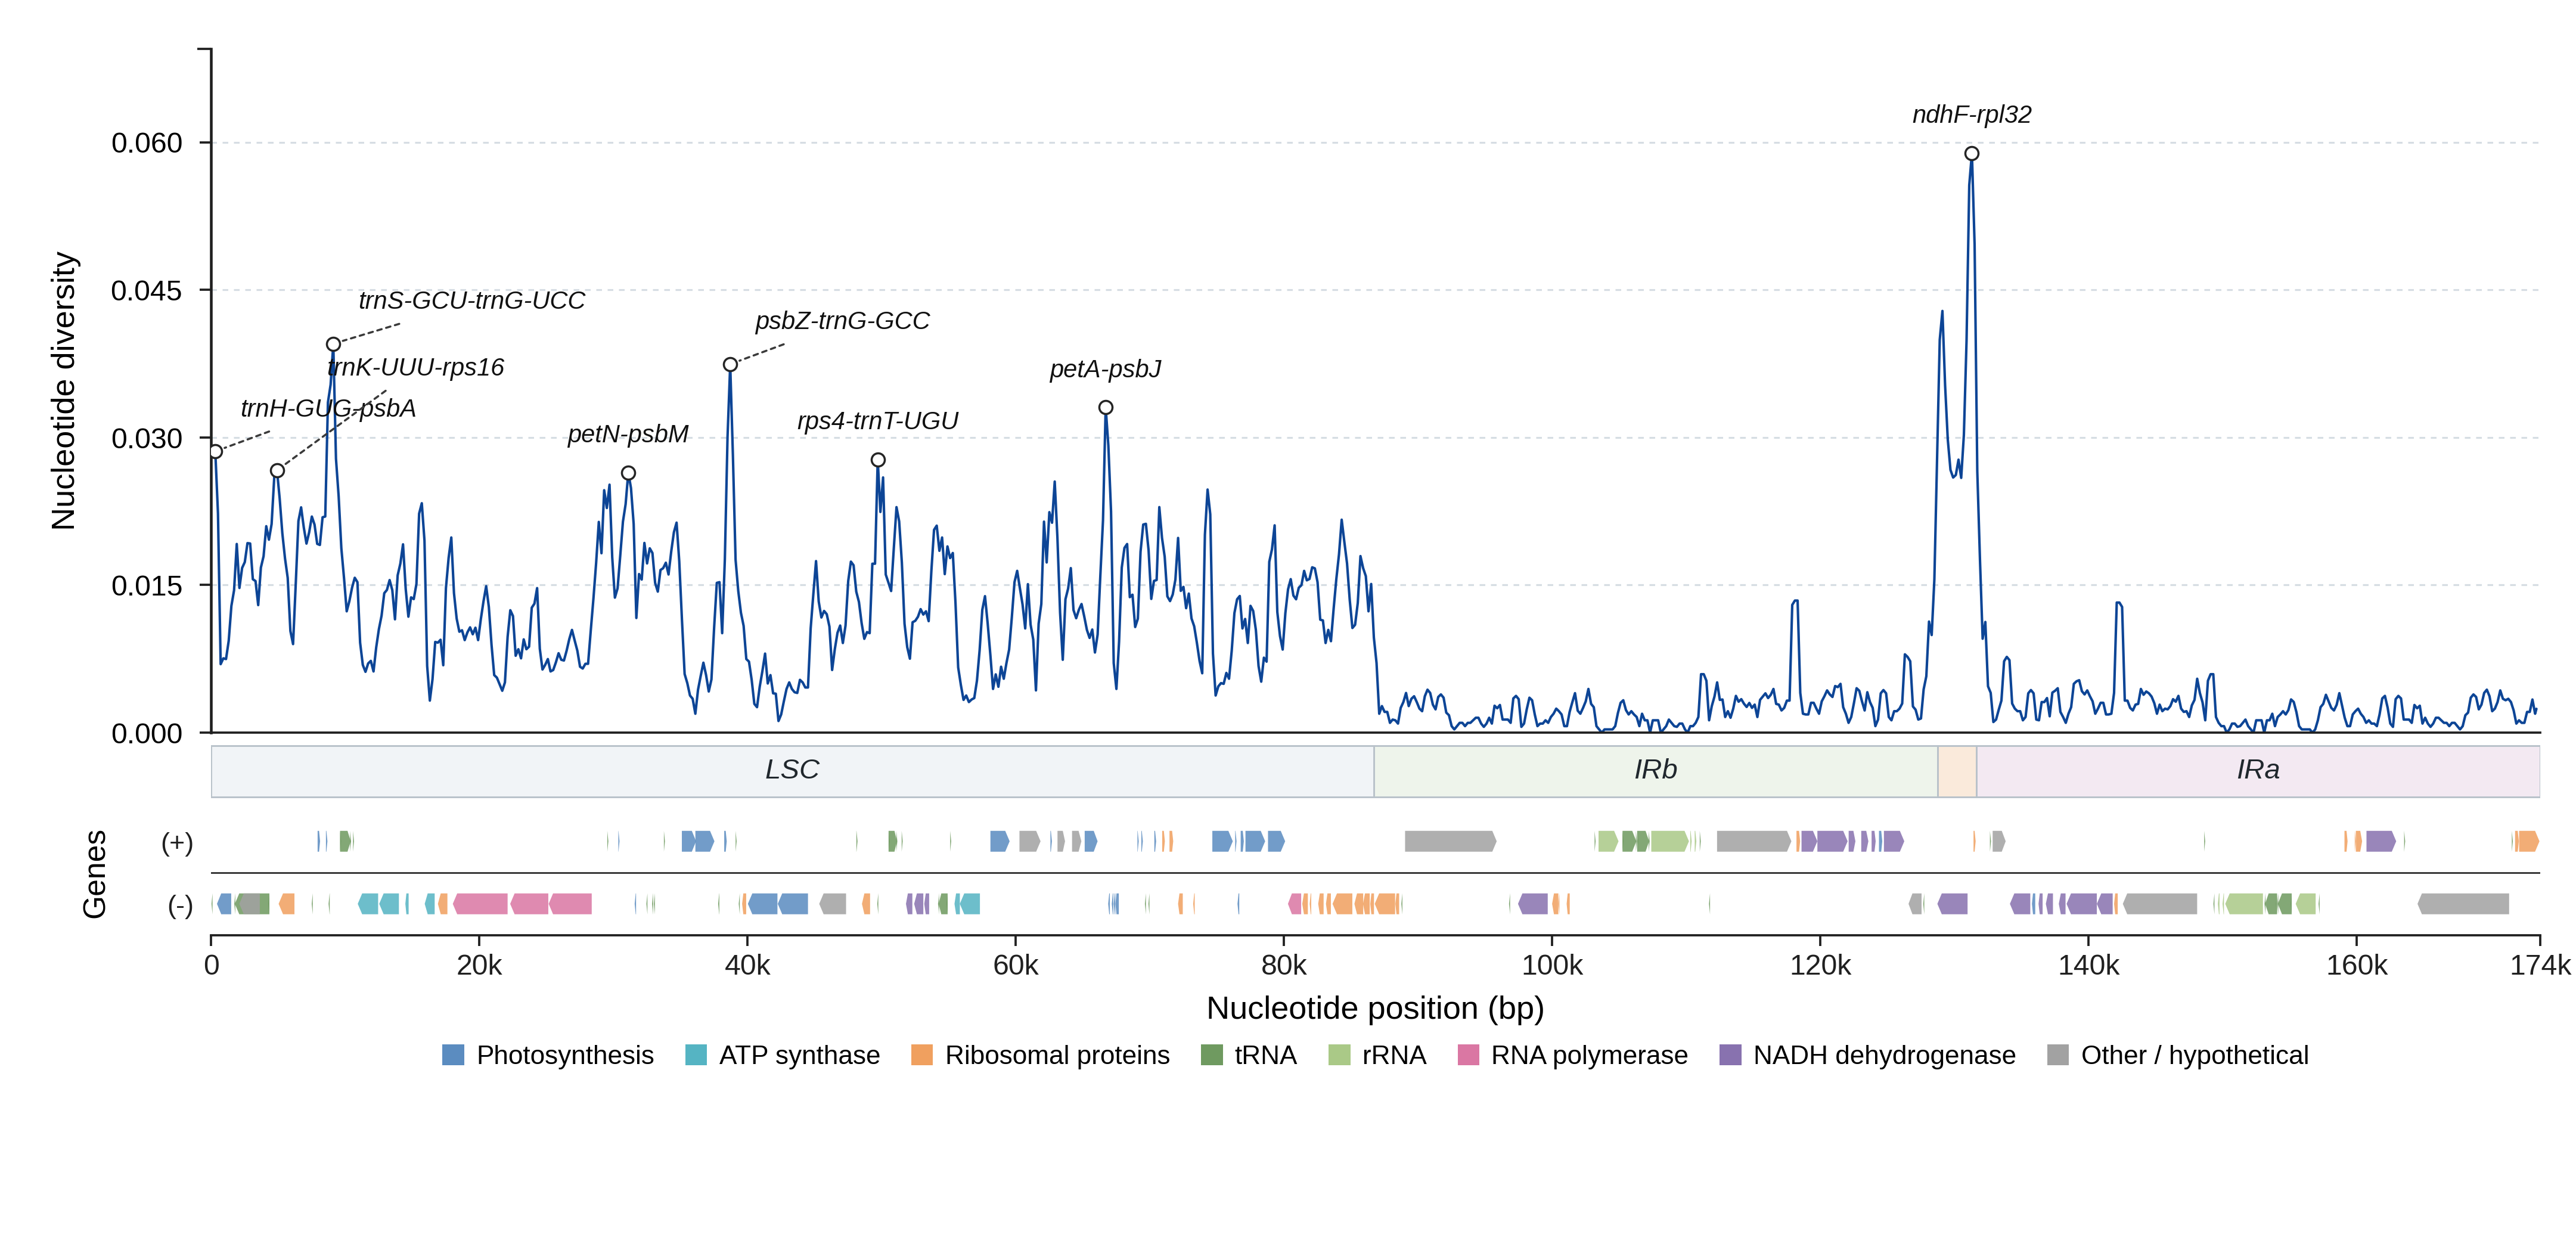
Task: Click the trnH-GUG-psbA label text
Action: pos(328,408)
